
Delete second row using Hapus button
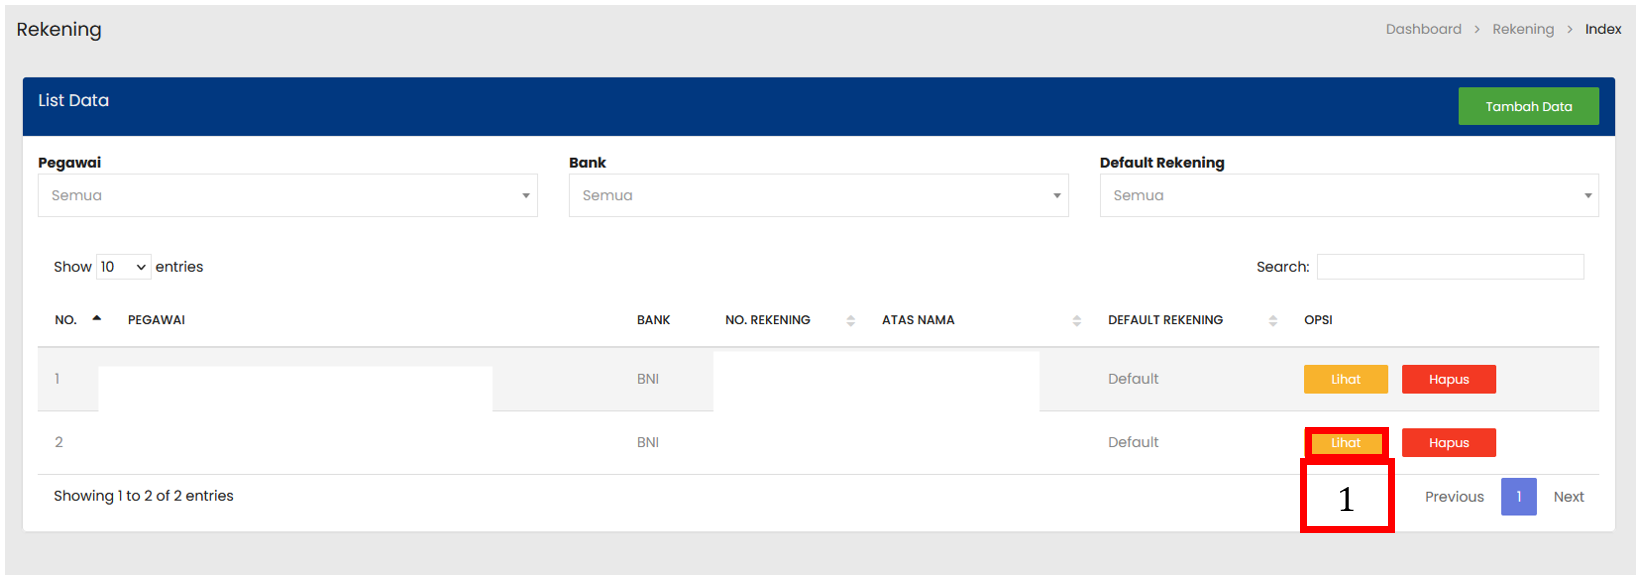(1448, 443)
